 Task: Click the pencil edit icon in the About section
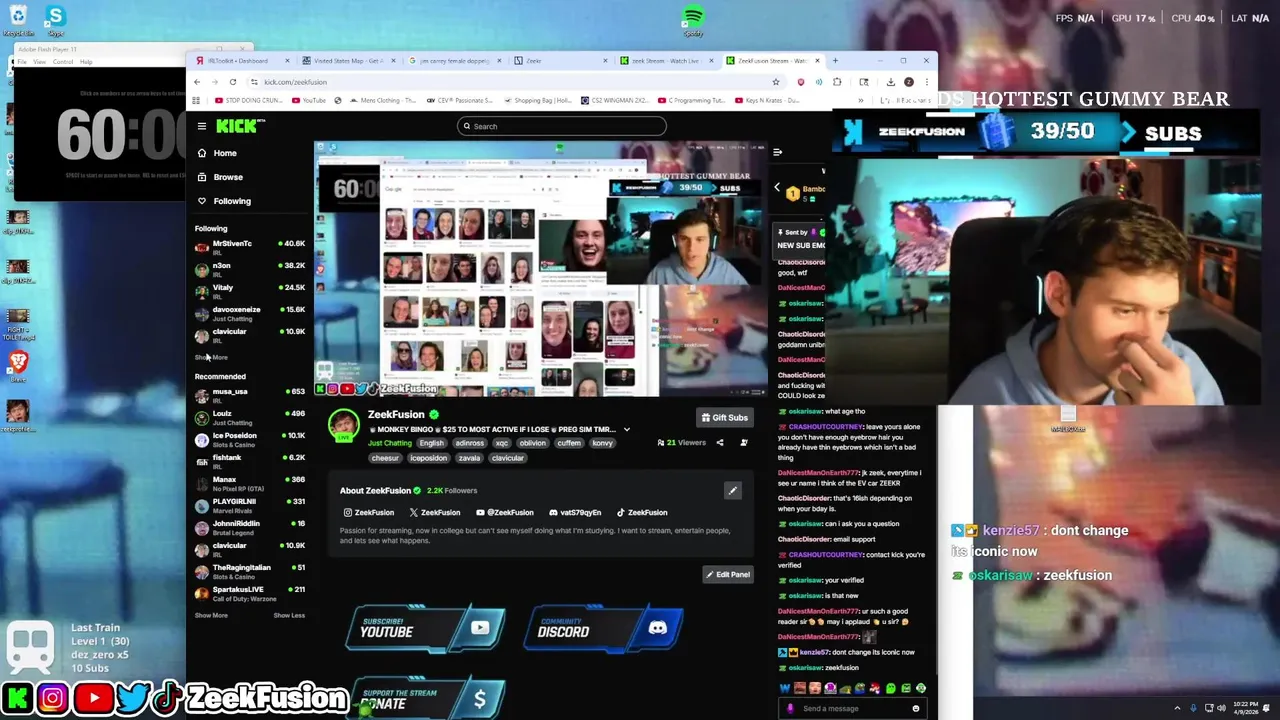click(x=733, y=491)
